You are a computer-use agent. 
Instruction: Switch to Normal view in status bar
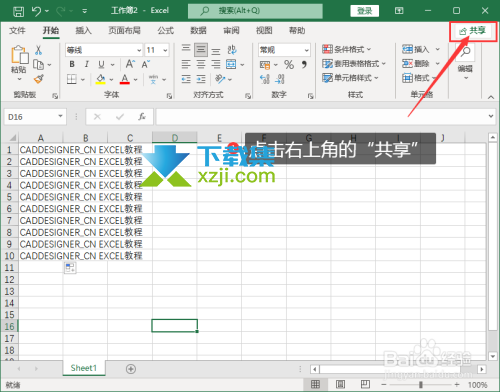[315, 384]
